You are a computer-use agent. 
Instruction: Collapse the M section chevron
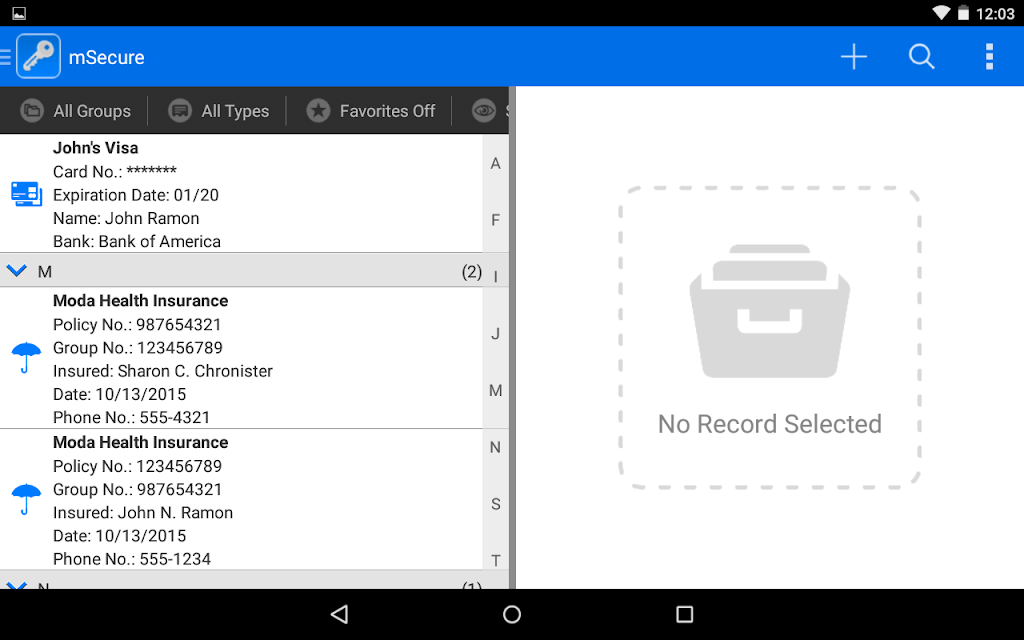coord(17,270)
